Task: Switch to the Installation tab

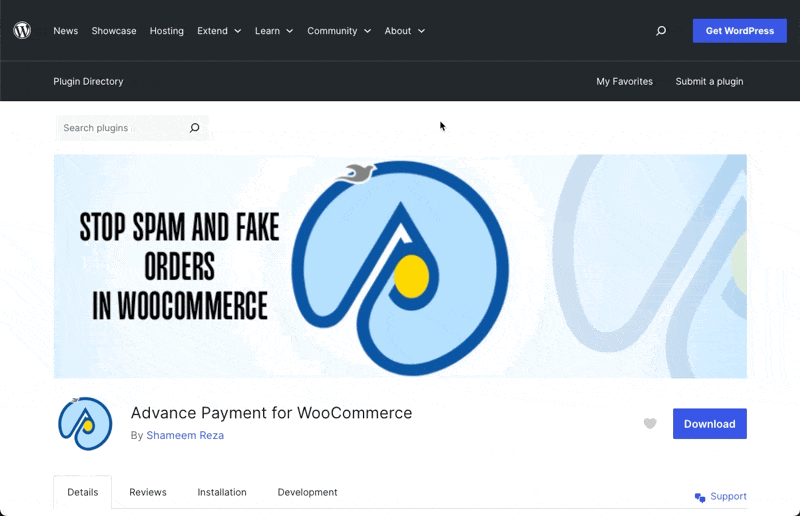Action: point(222,492)
